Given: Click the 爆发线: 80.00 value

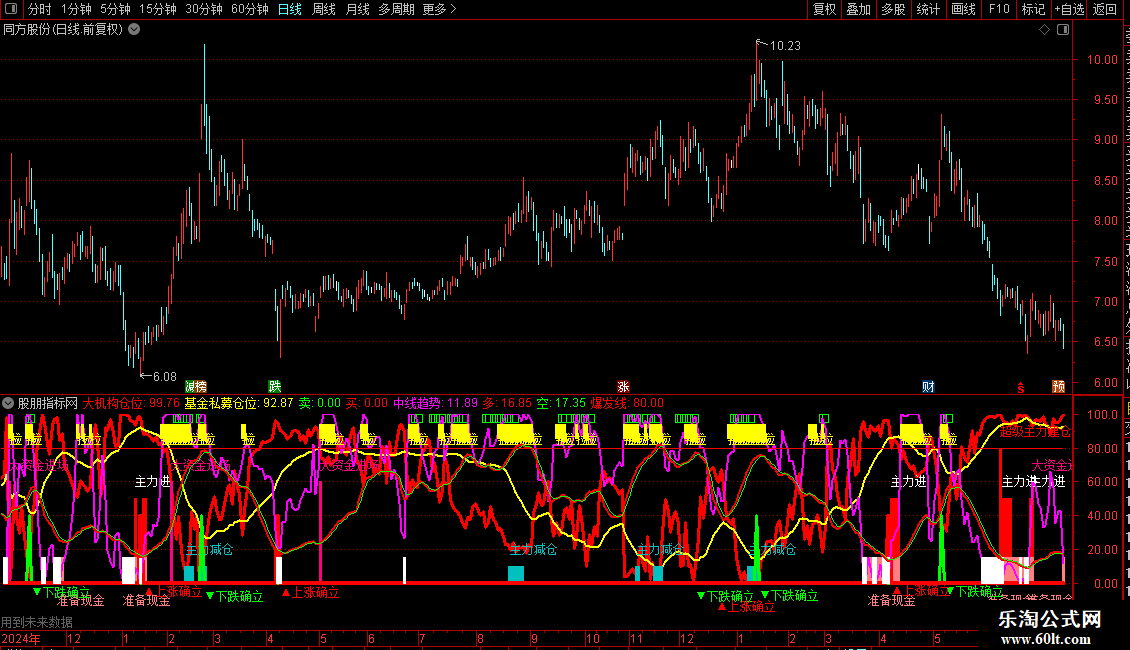Looking at the screenshot, I should 627,403.
